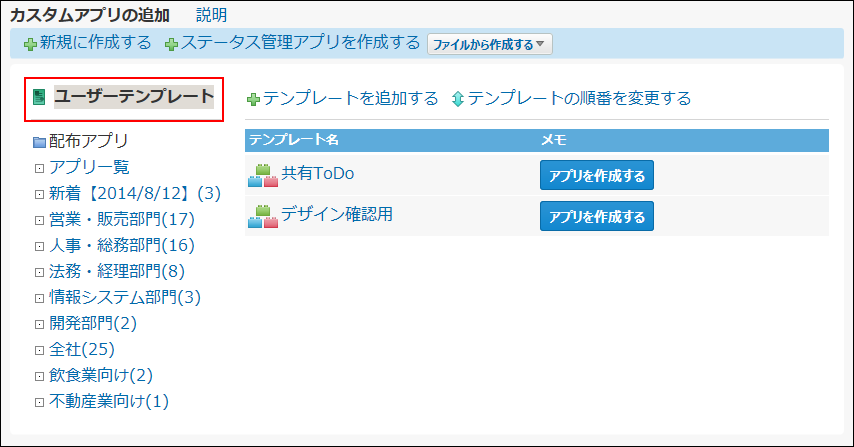Image resolution: width=854 pixels, height=447 pixels.
Task: Open 新着【2014/8/12】(3) category
Action: pyautogui.click(x=135, y=193)
